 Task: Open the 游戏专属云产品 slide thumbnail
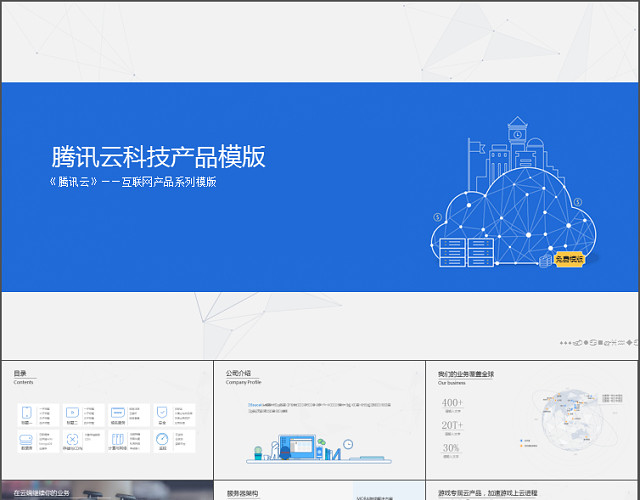point(532,491)
